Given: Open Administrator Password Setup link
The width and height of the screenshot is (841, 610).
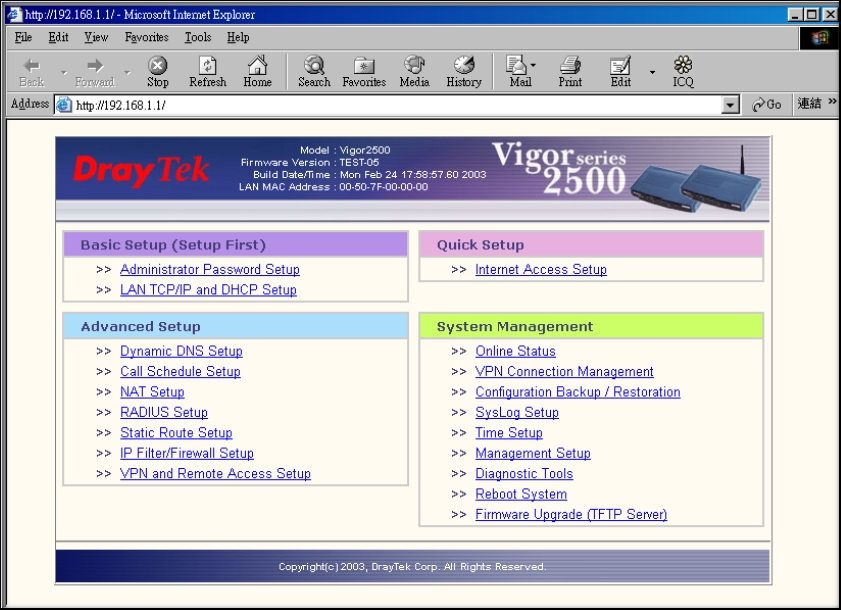Looking at the screenshot, I should 210,269.
